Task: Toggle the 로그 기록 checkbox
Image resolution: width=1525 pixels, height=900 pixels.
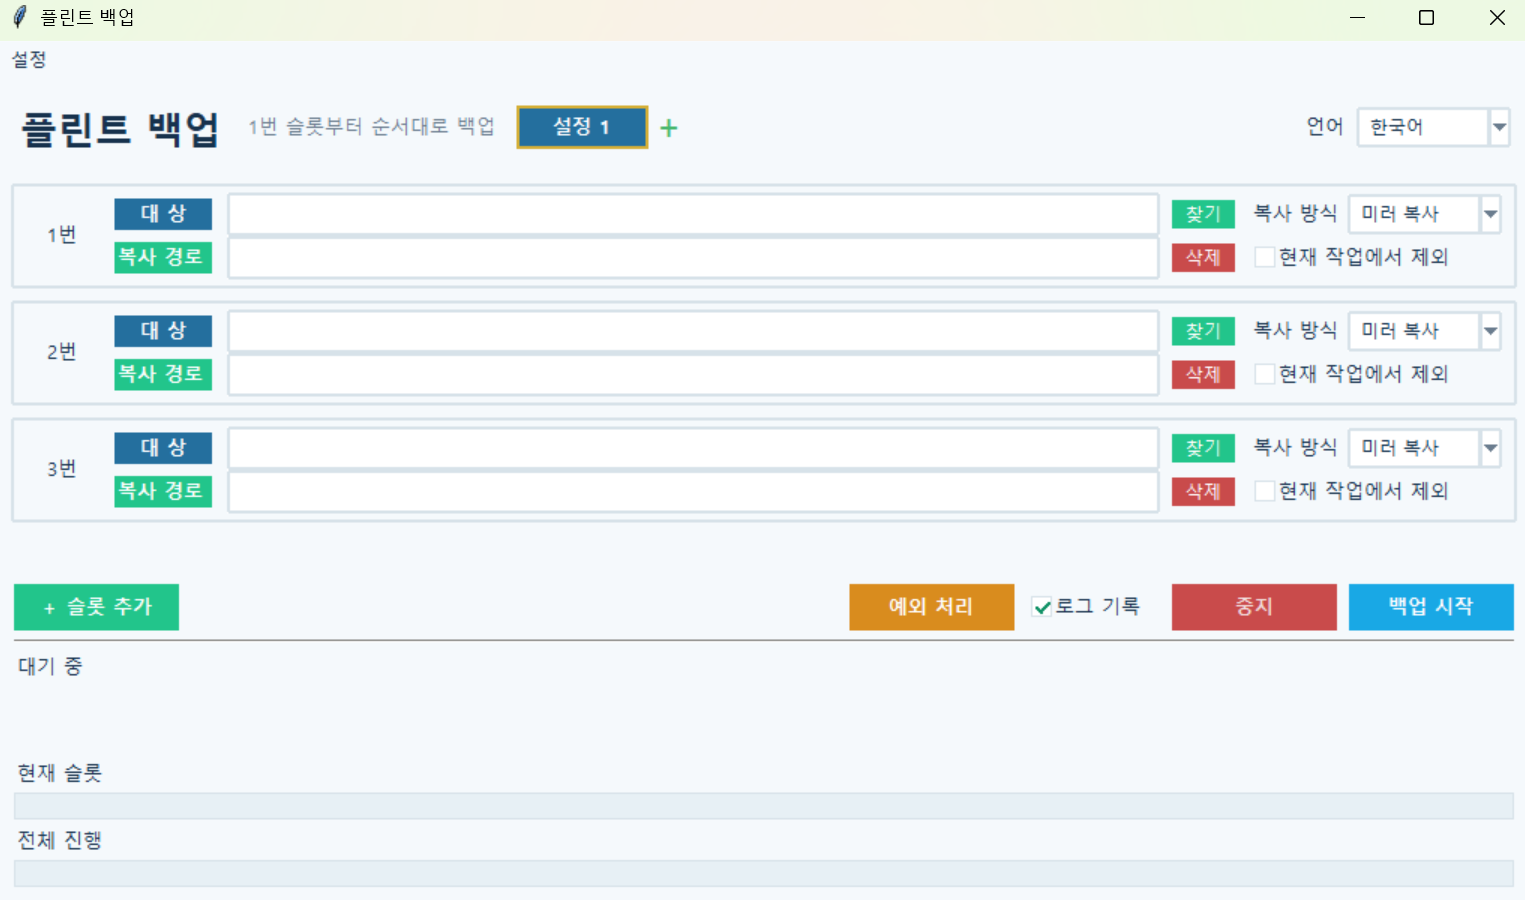Action: 1042,607
